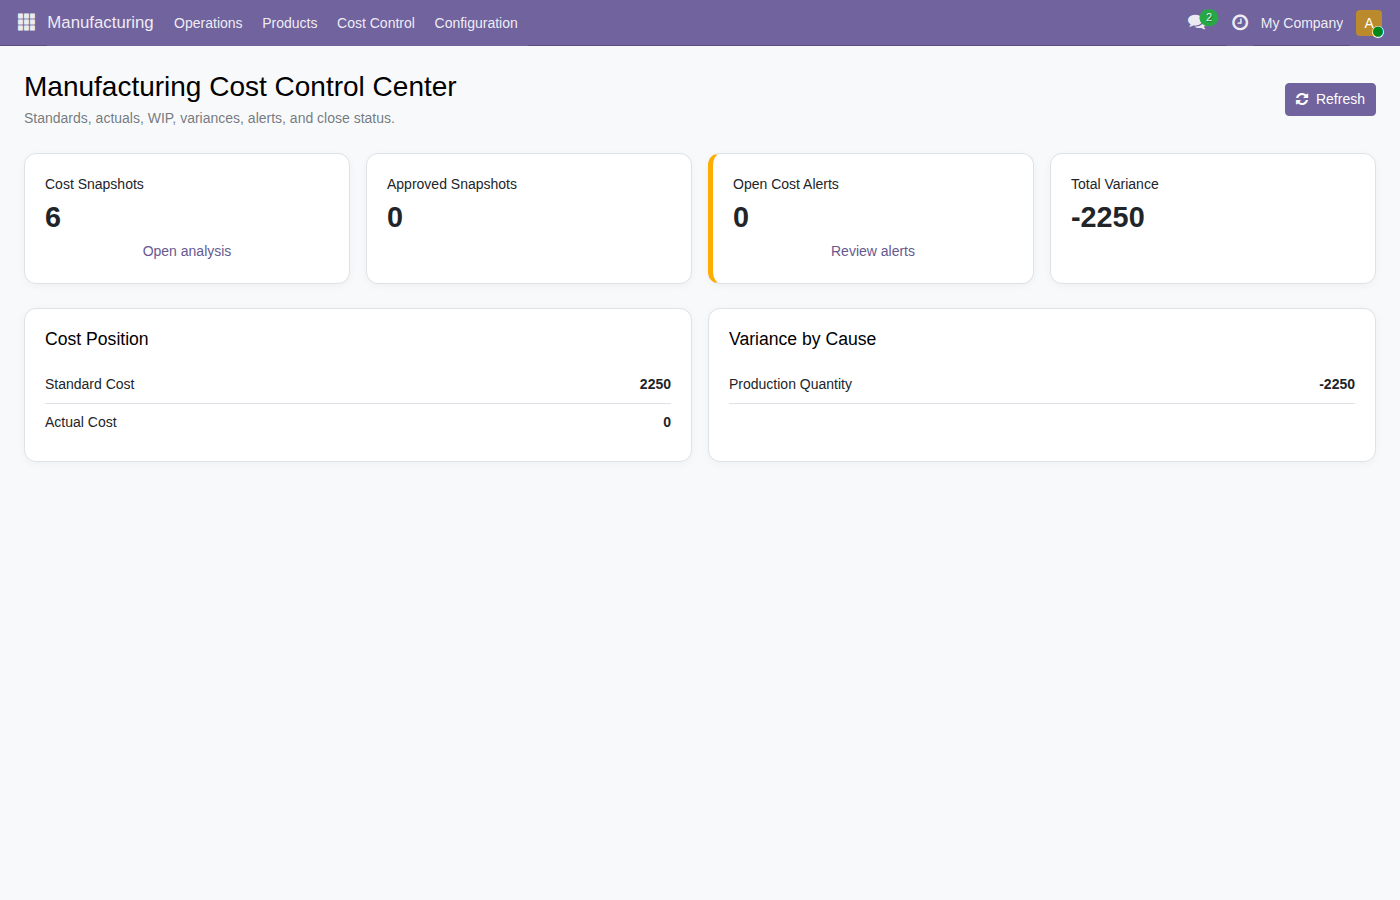The height and width of the screenshot is (900, 1400).
Task: Open the Operations menu
Action: (x=208, y=23)
